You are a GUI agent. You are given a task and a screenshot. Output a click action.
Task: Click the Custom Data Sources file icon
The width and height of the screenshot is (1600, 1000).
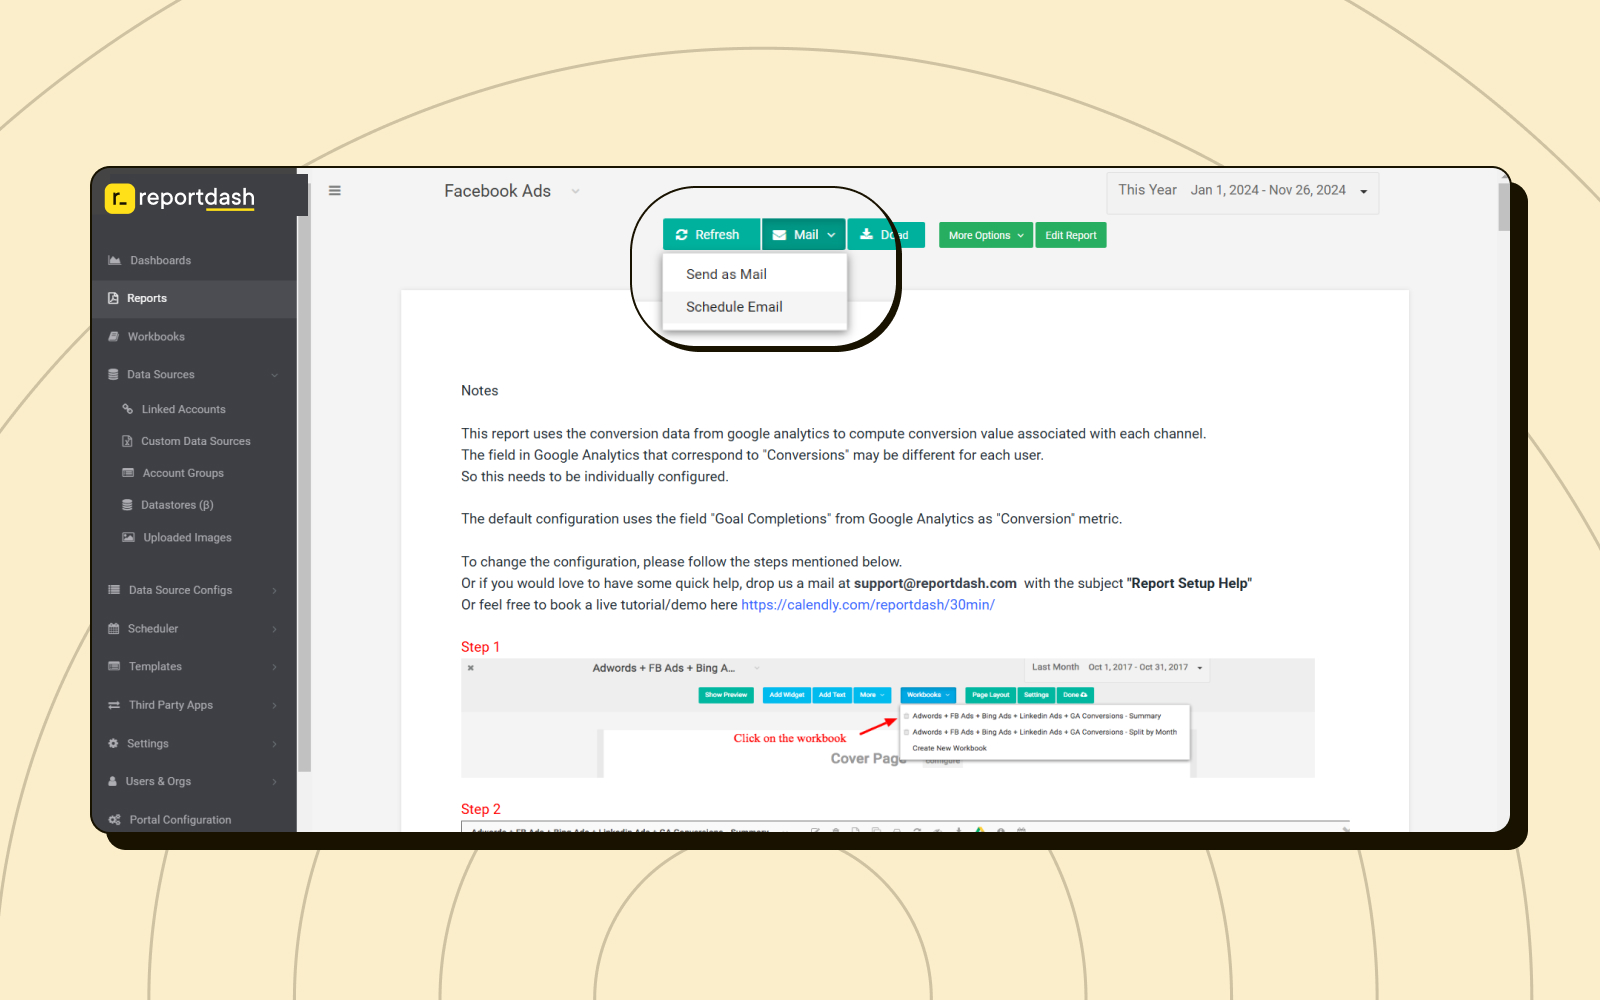(127, 441)
